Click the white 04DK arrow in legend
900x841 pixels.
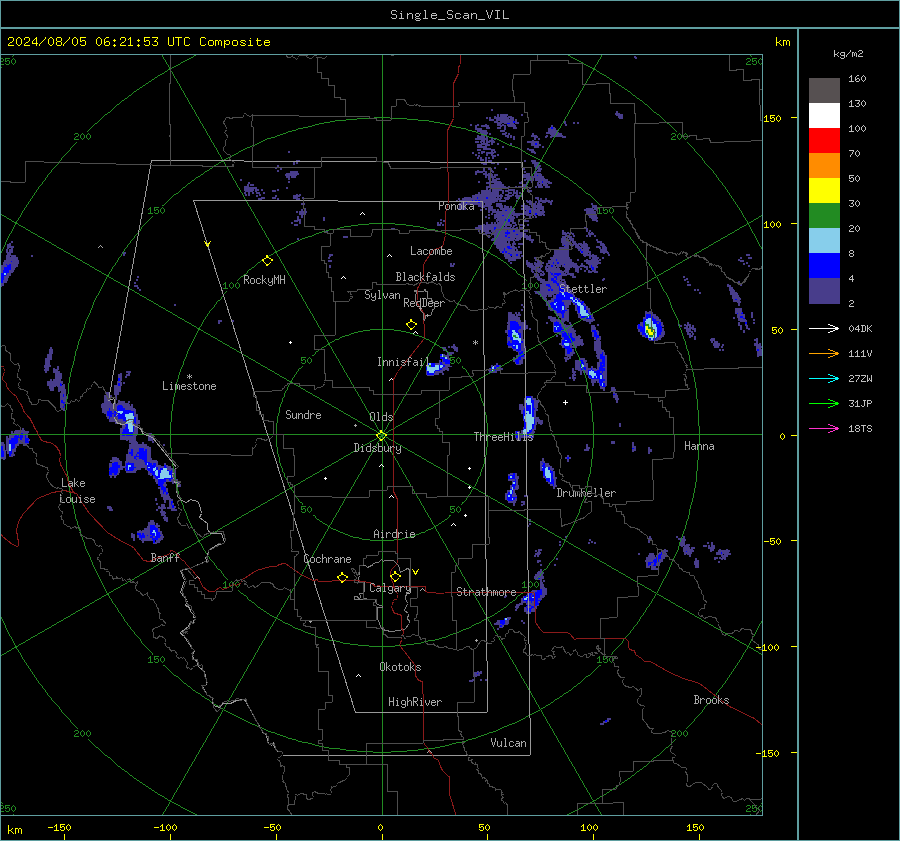(824, 328)
